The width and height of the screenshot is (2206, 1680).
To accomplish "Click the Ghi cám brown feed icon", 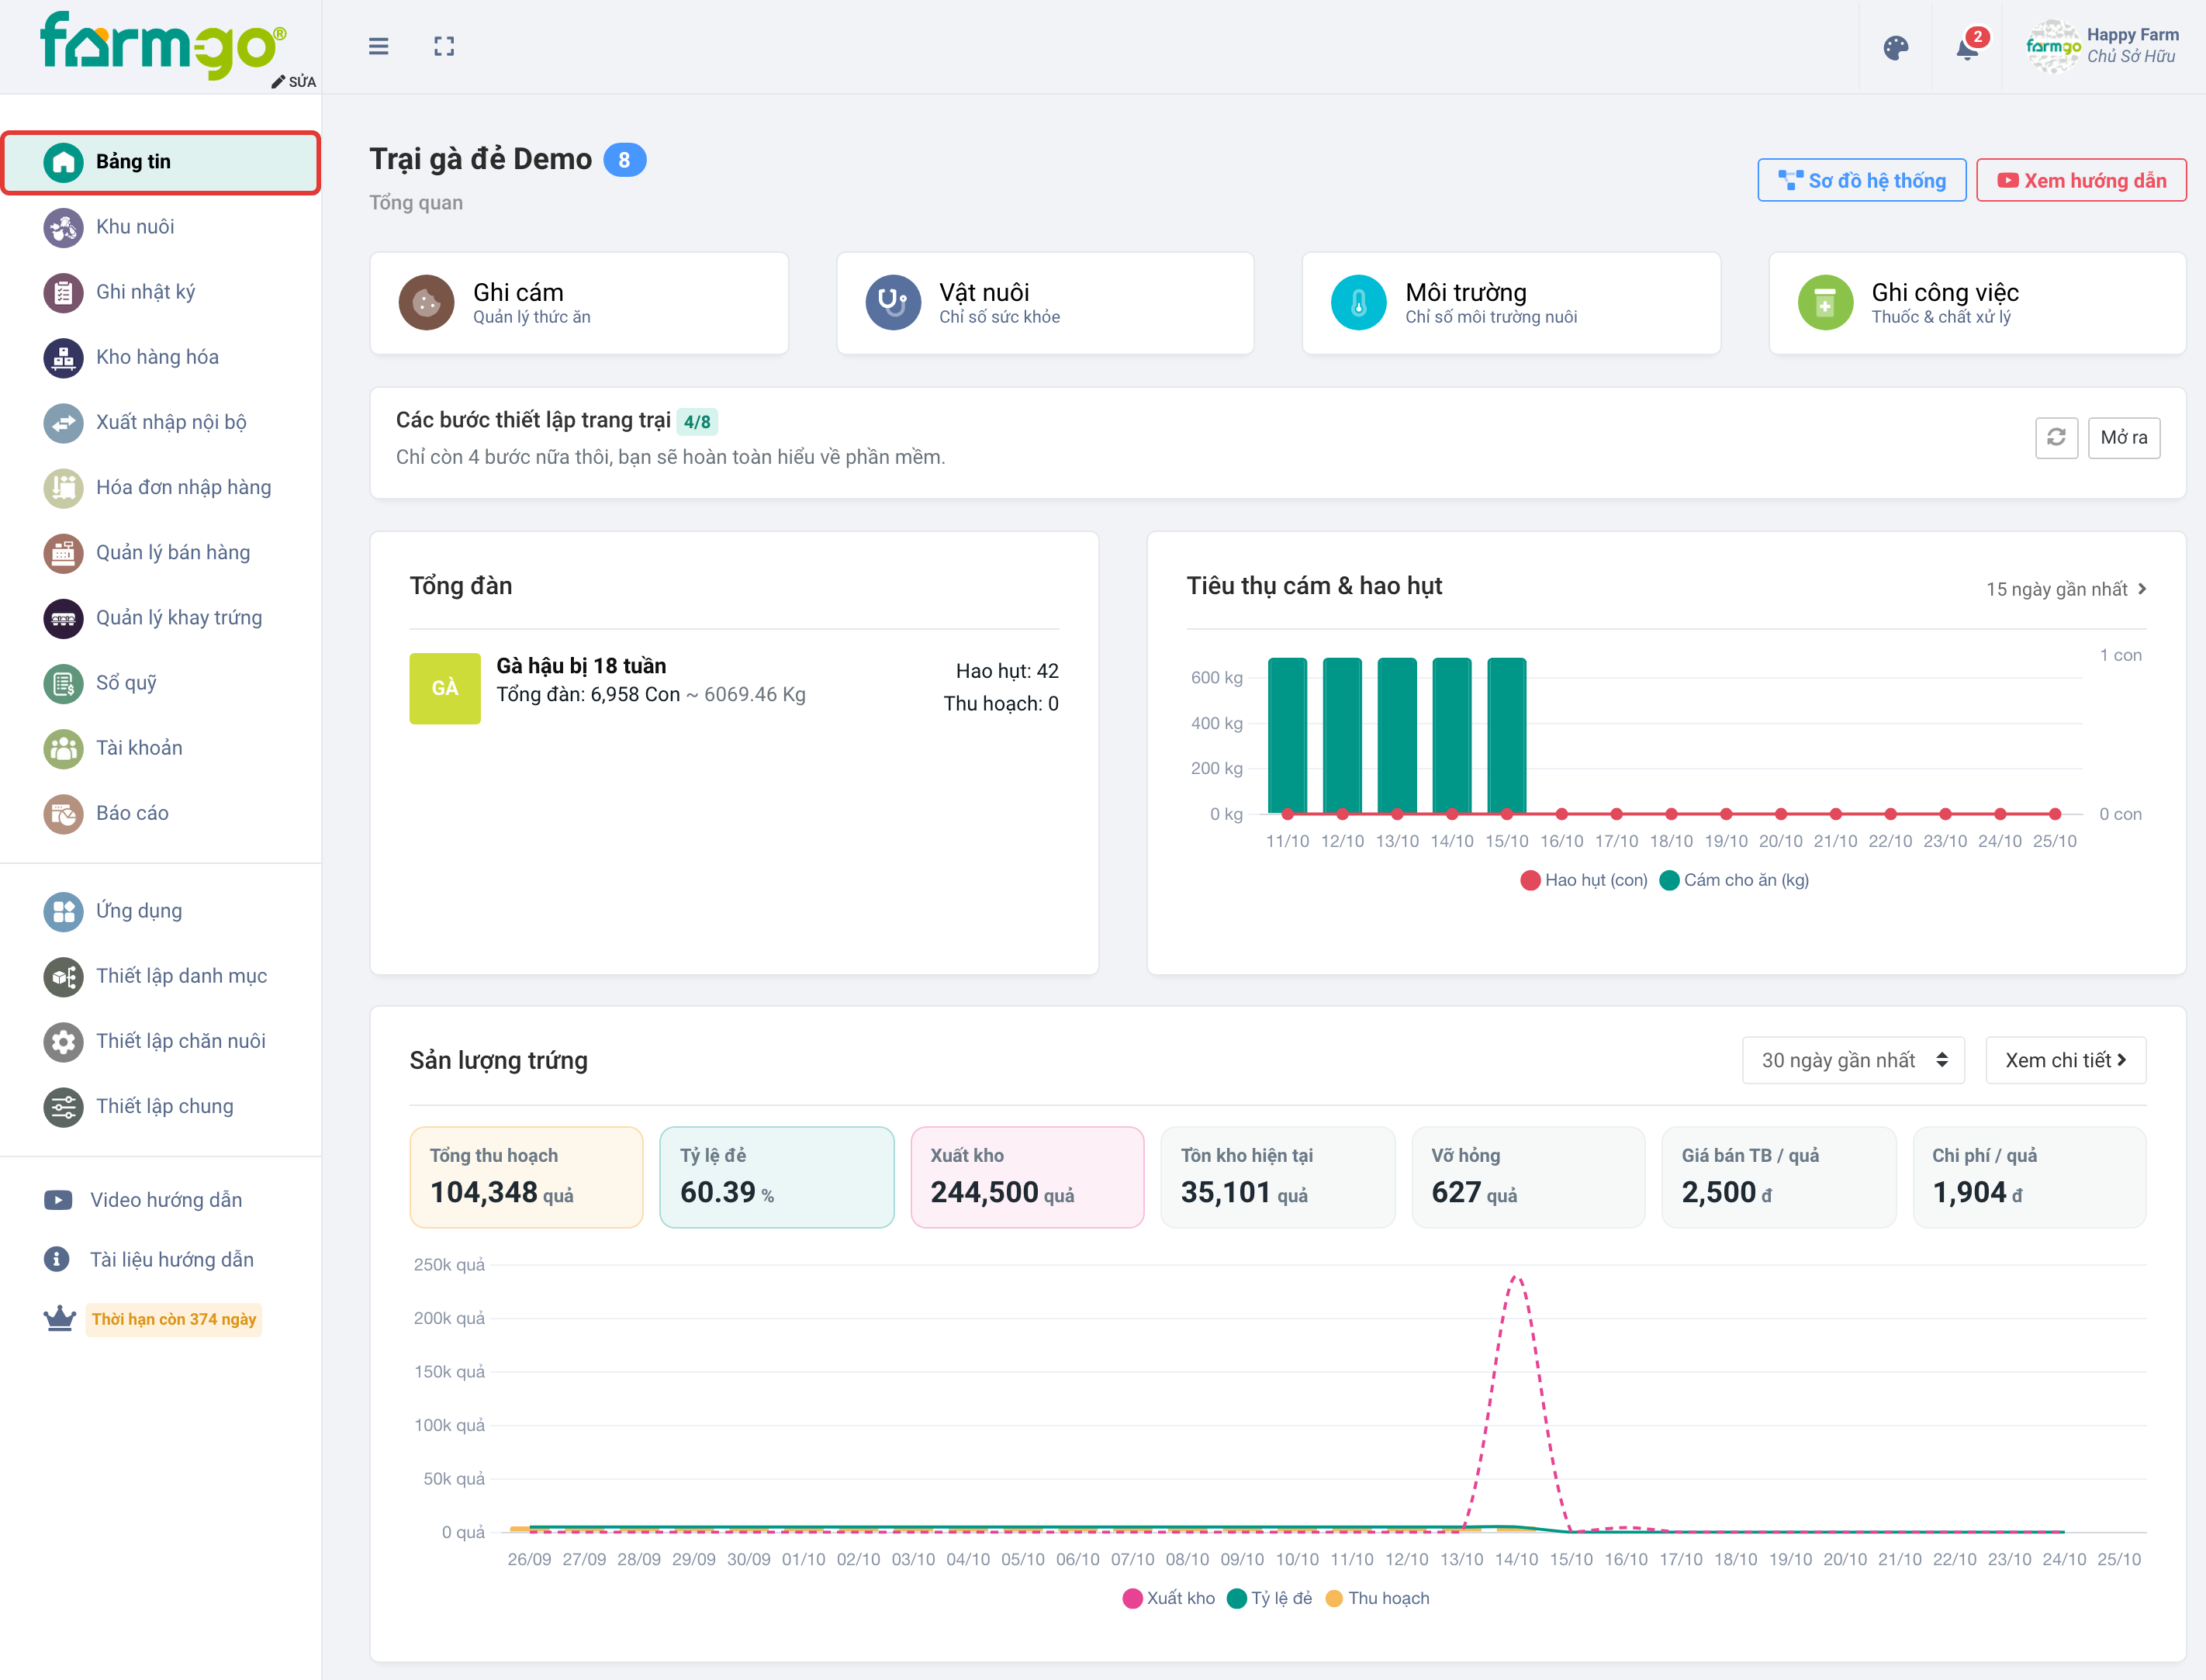I will tap(426, 302).
